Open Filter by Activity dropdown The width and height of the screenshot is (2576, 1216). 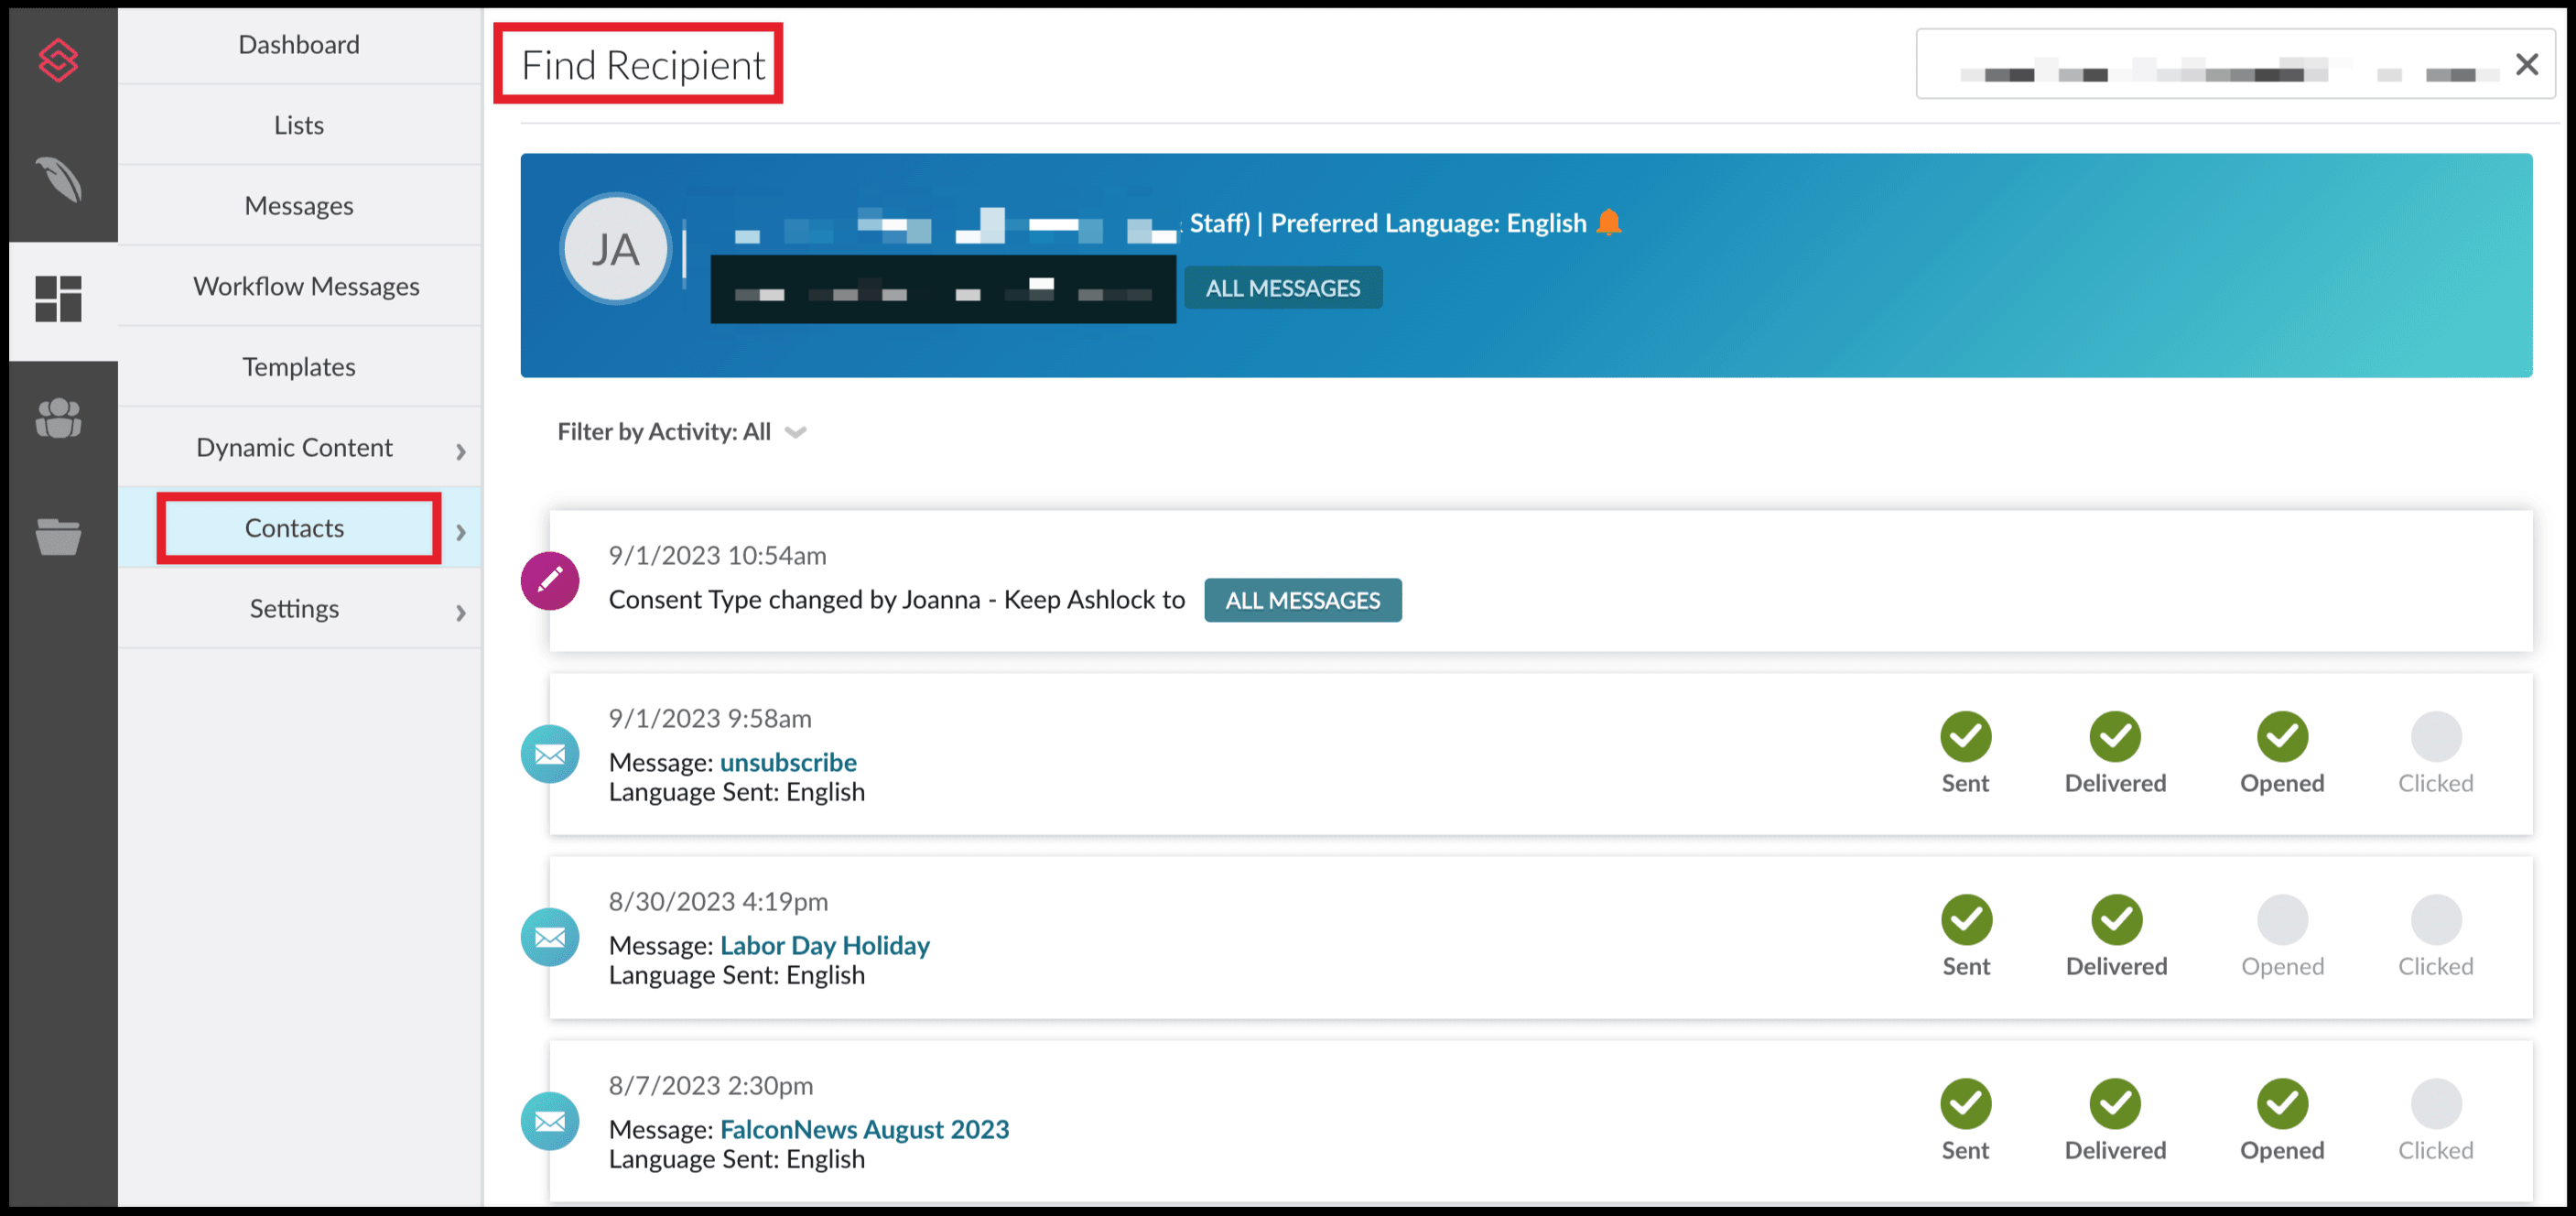click(x=682, y=432)
